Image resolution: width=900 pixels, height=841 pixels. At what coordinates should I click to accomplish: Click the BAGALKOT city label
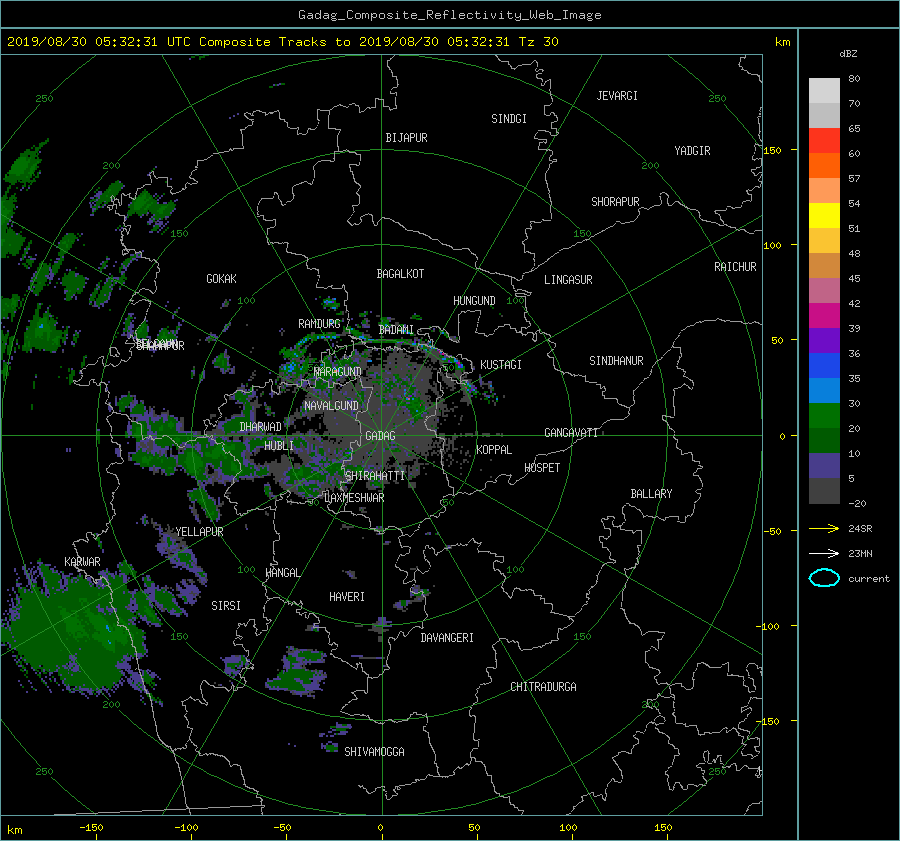(x=400, y=274)
